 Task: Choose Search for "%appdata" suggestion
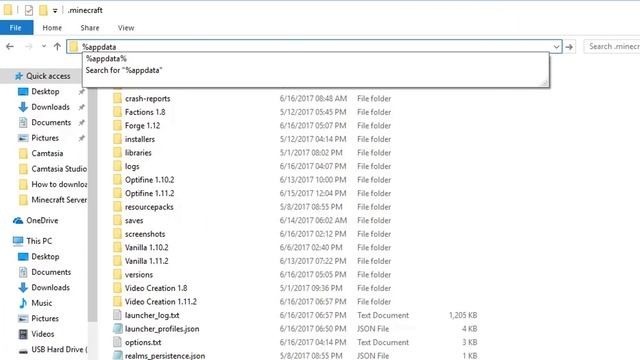pyautogui.click(x=124, y=70)
